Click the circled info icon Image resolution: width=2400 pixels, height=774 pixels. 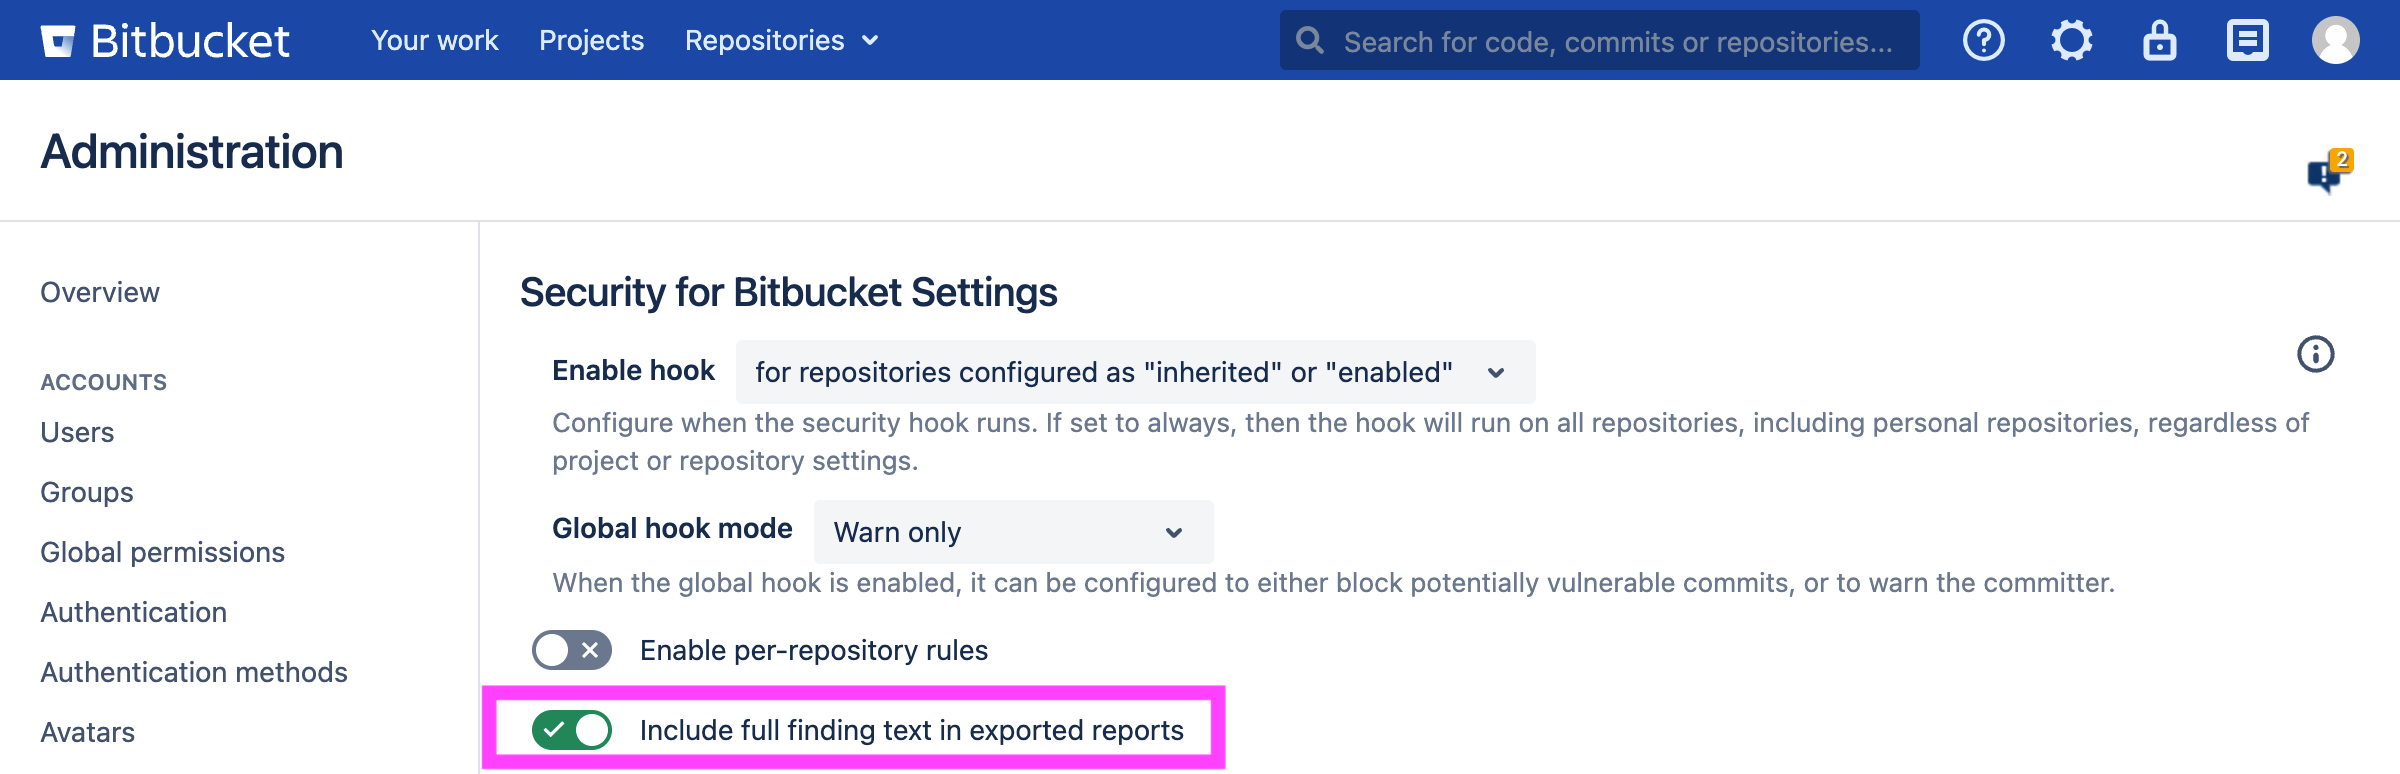(2315, 354)
